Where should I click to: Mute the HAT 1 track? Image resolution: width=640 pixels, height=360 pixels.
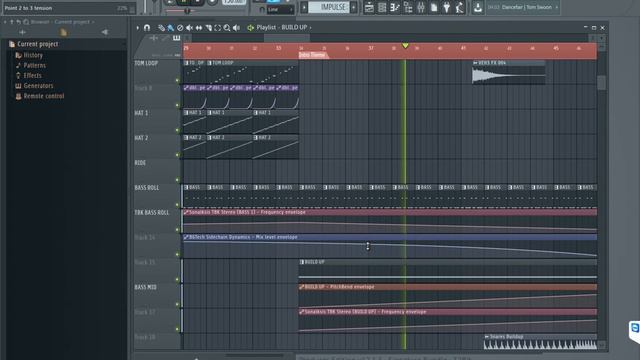click(177, 130)
